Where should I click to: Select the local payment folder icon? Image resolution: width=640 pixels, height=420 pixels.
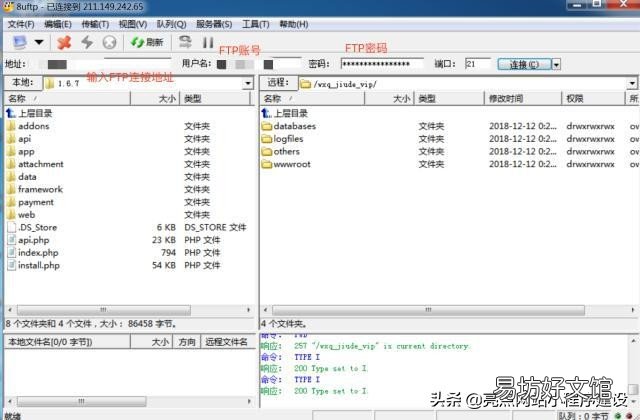11,202
